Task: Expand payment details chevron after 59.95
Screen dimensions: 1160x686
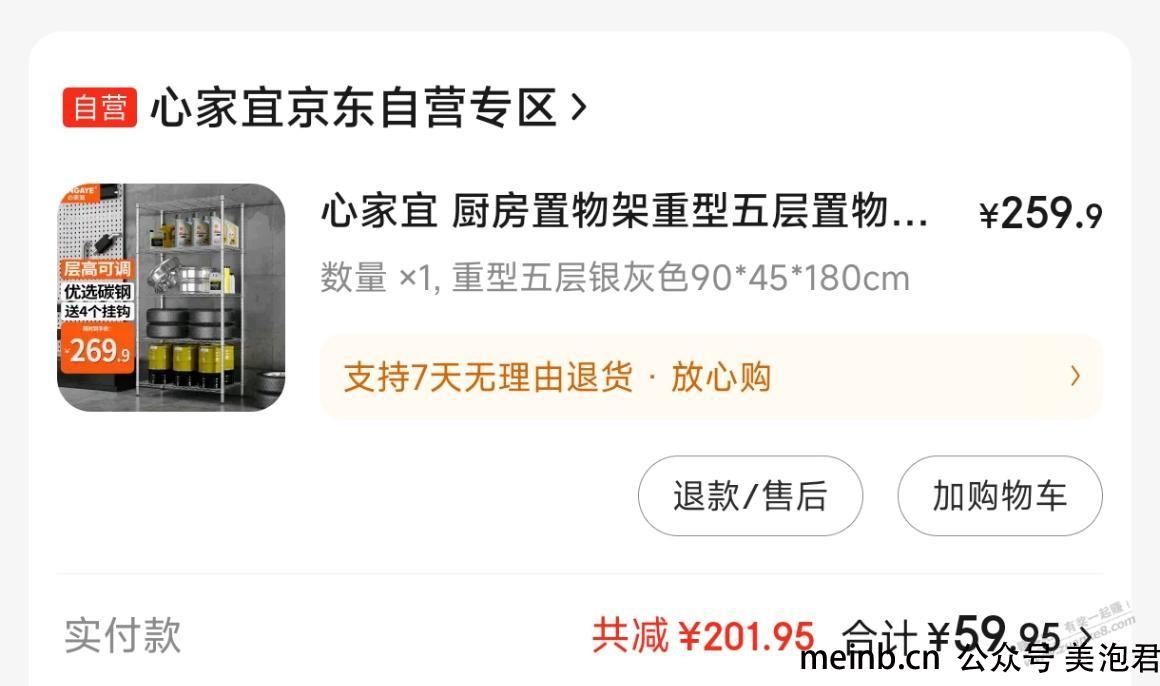Action: 1085,636
